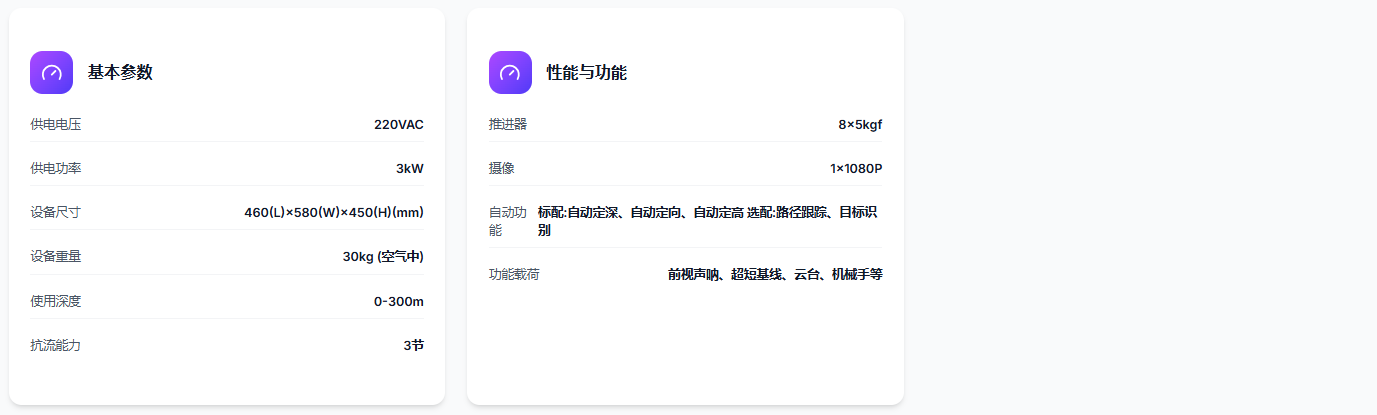This screenshot has height=415, width=1377.
Task: Select the 性能与功能 card heading
Action: point(586,72)
